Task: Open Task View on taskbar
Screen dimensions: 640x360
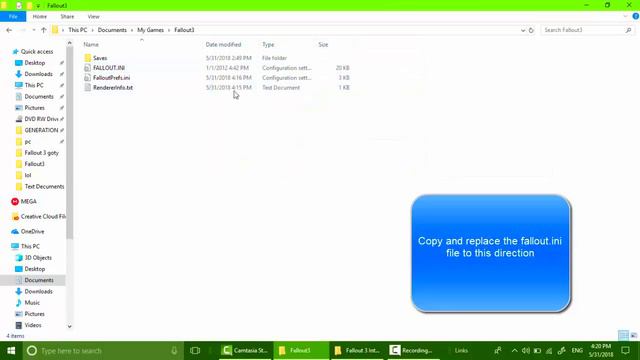Action: tap(195, 351)
